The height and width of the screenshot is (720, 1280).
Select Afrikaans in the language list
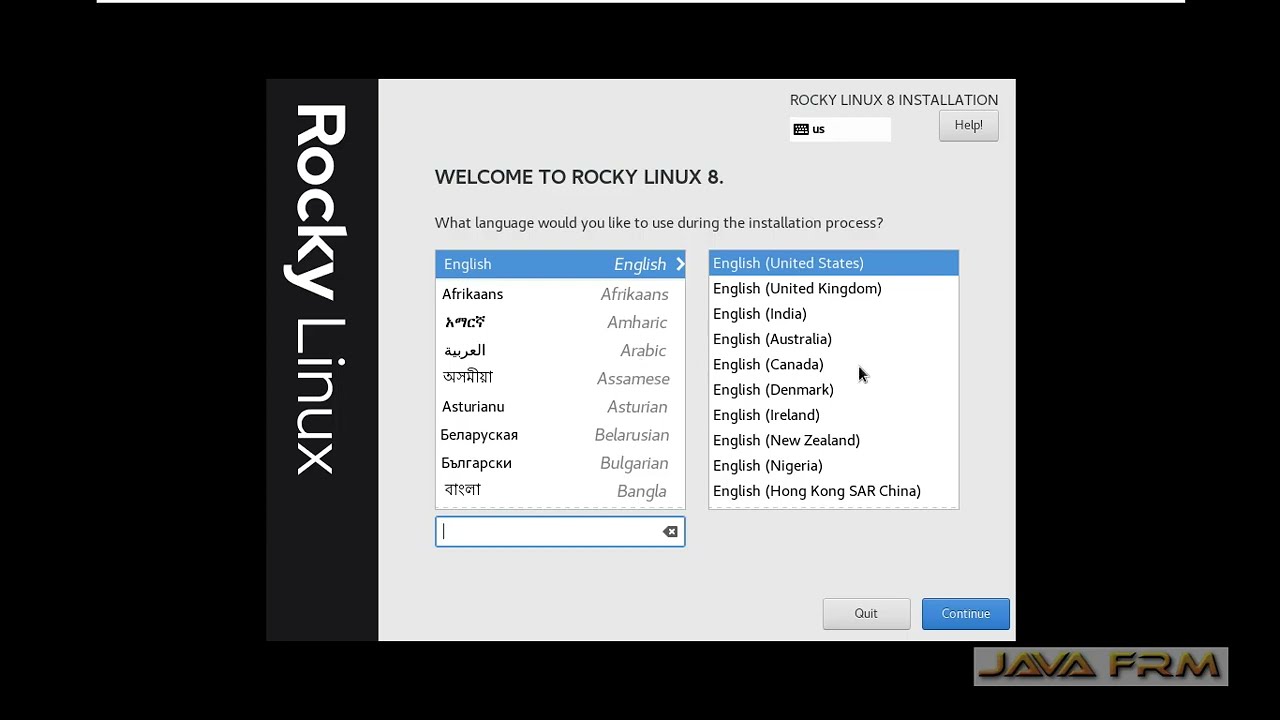click(560, 294)
